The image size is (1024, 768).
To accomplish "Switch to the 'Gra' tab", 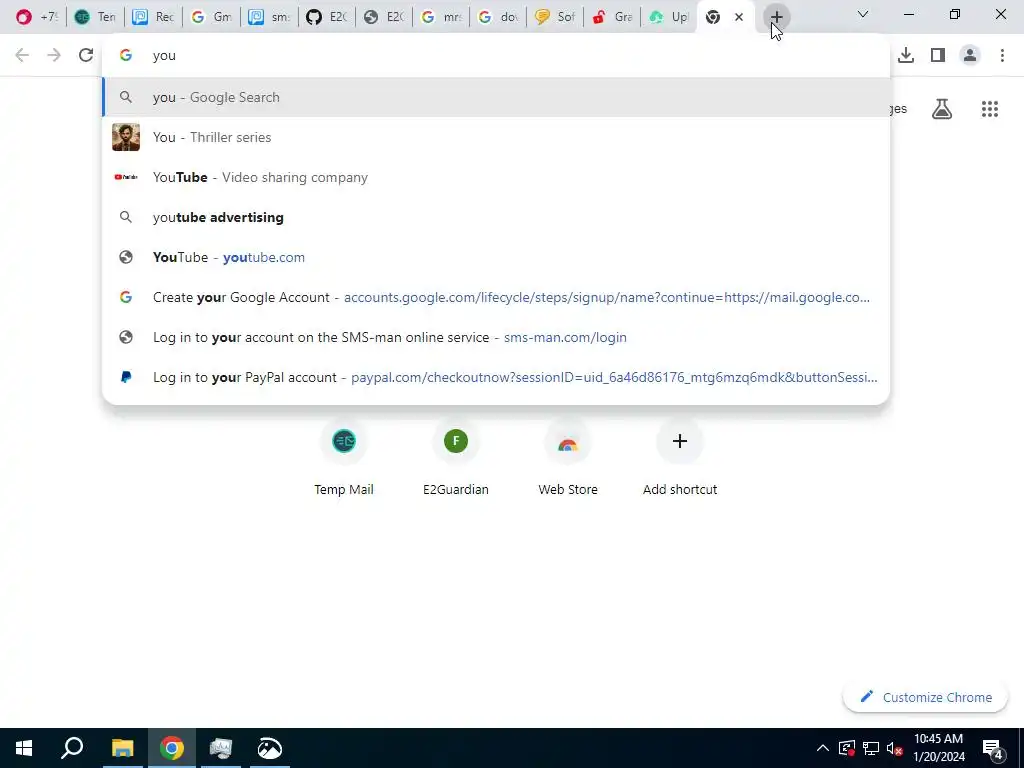I will pos(612,17).
